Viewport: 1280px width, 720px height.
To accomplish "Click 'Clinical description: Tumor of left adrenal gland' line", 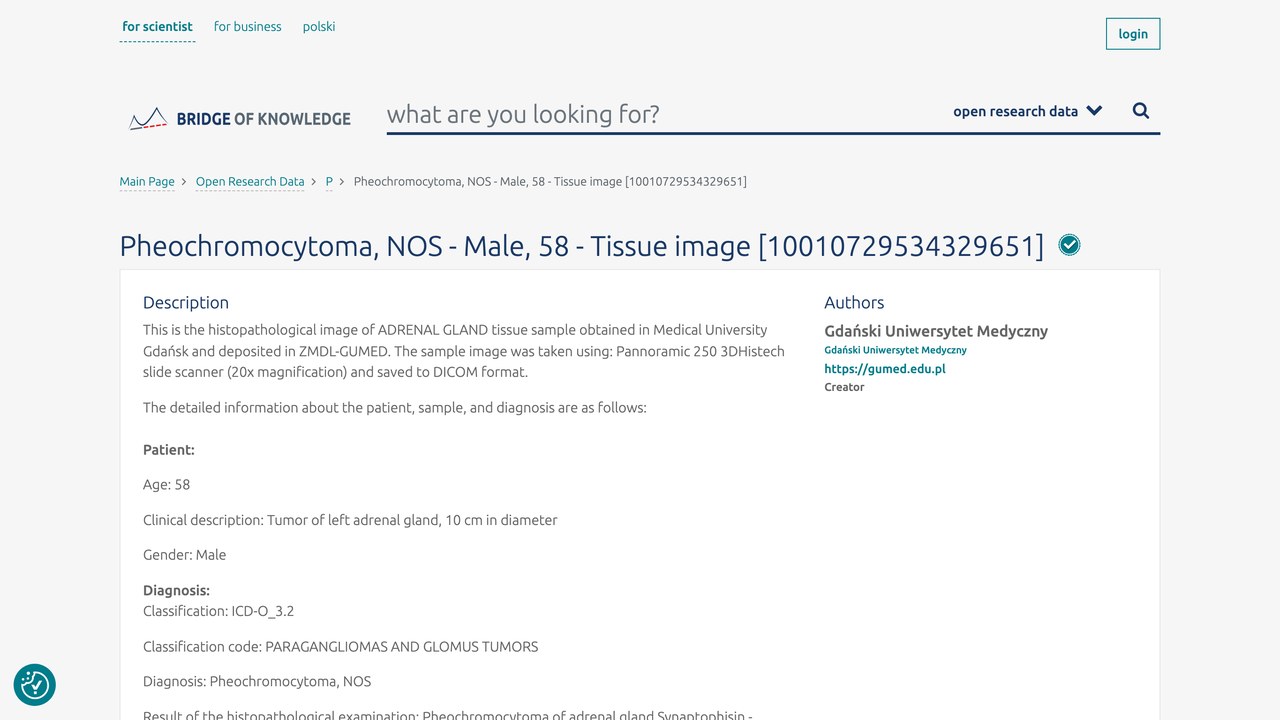I will coord(350,520).
